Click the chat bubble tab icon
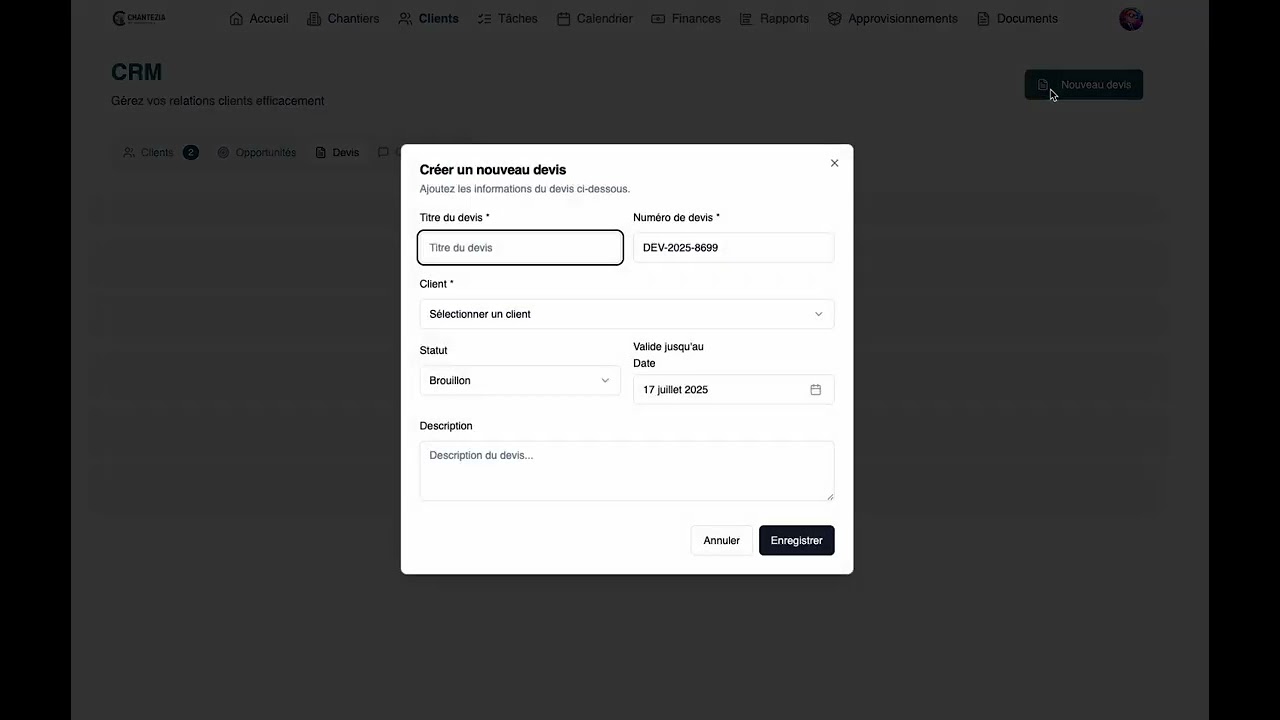 point(383,153)
